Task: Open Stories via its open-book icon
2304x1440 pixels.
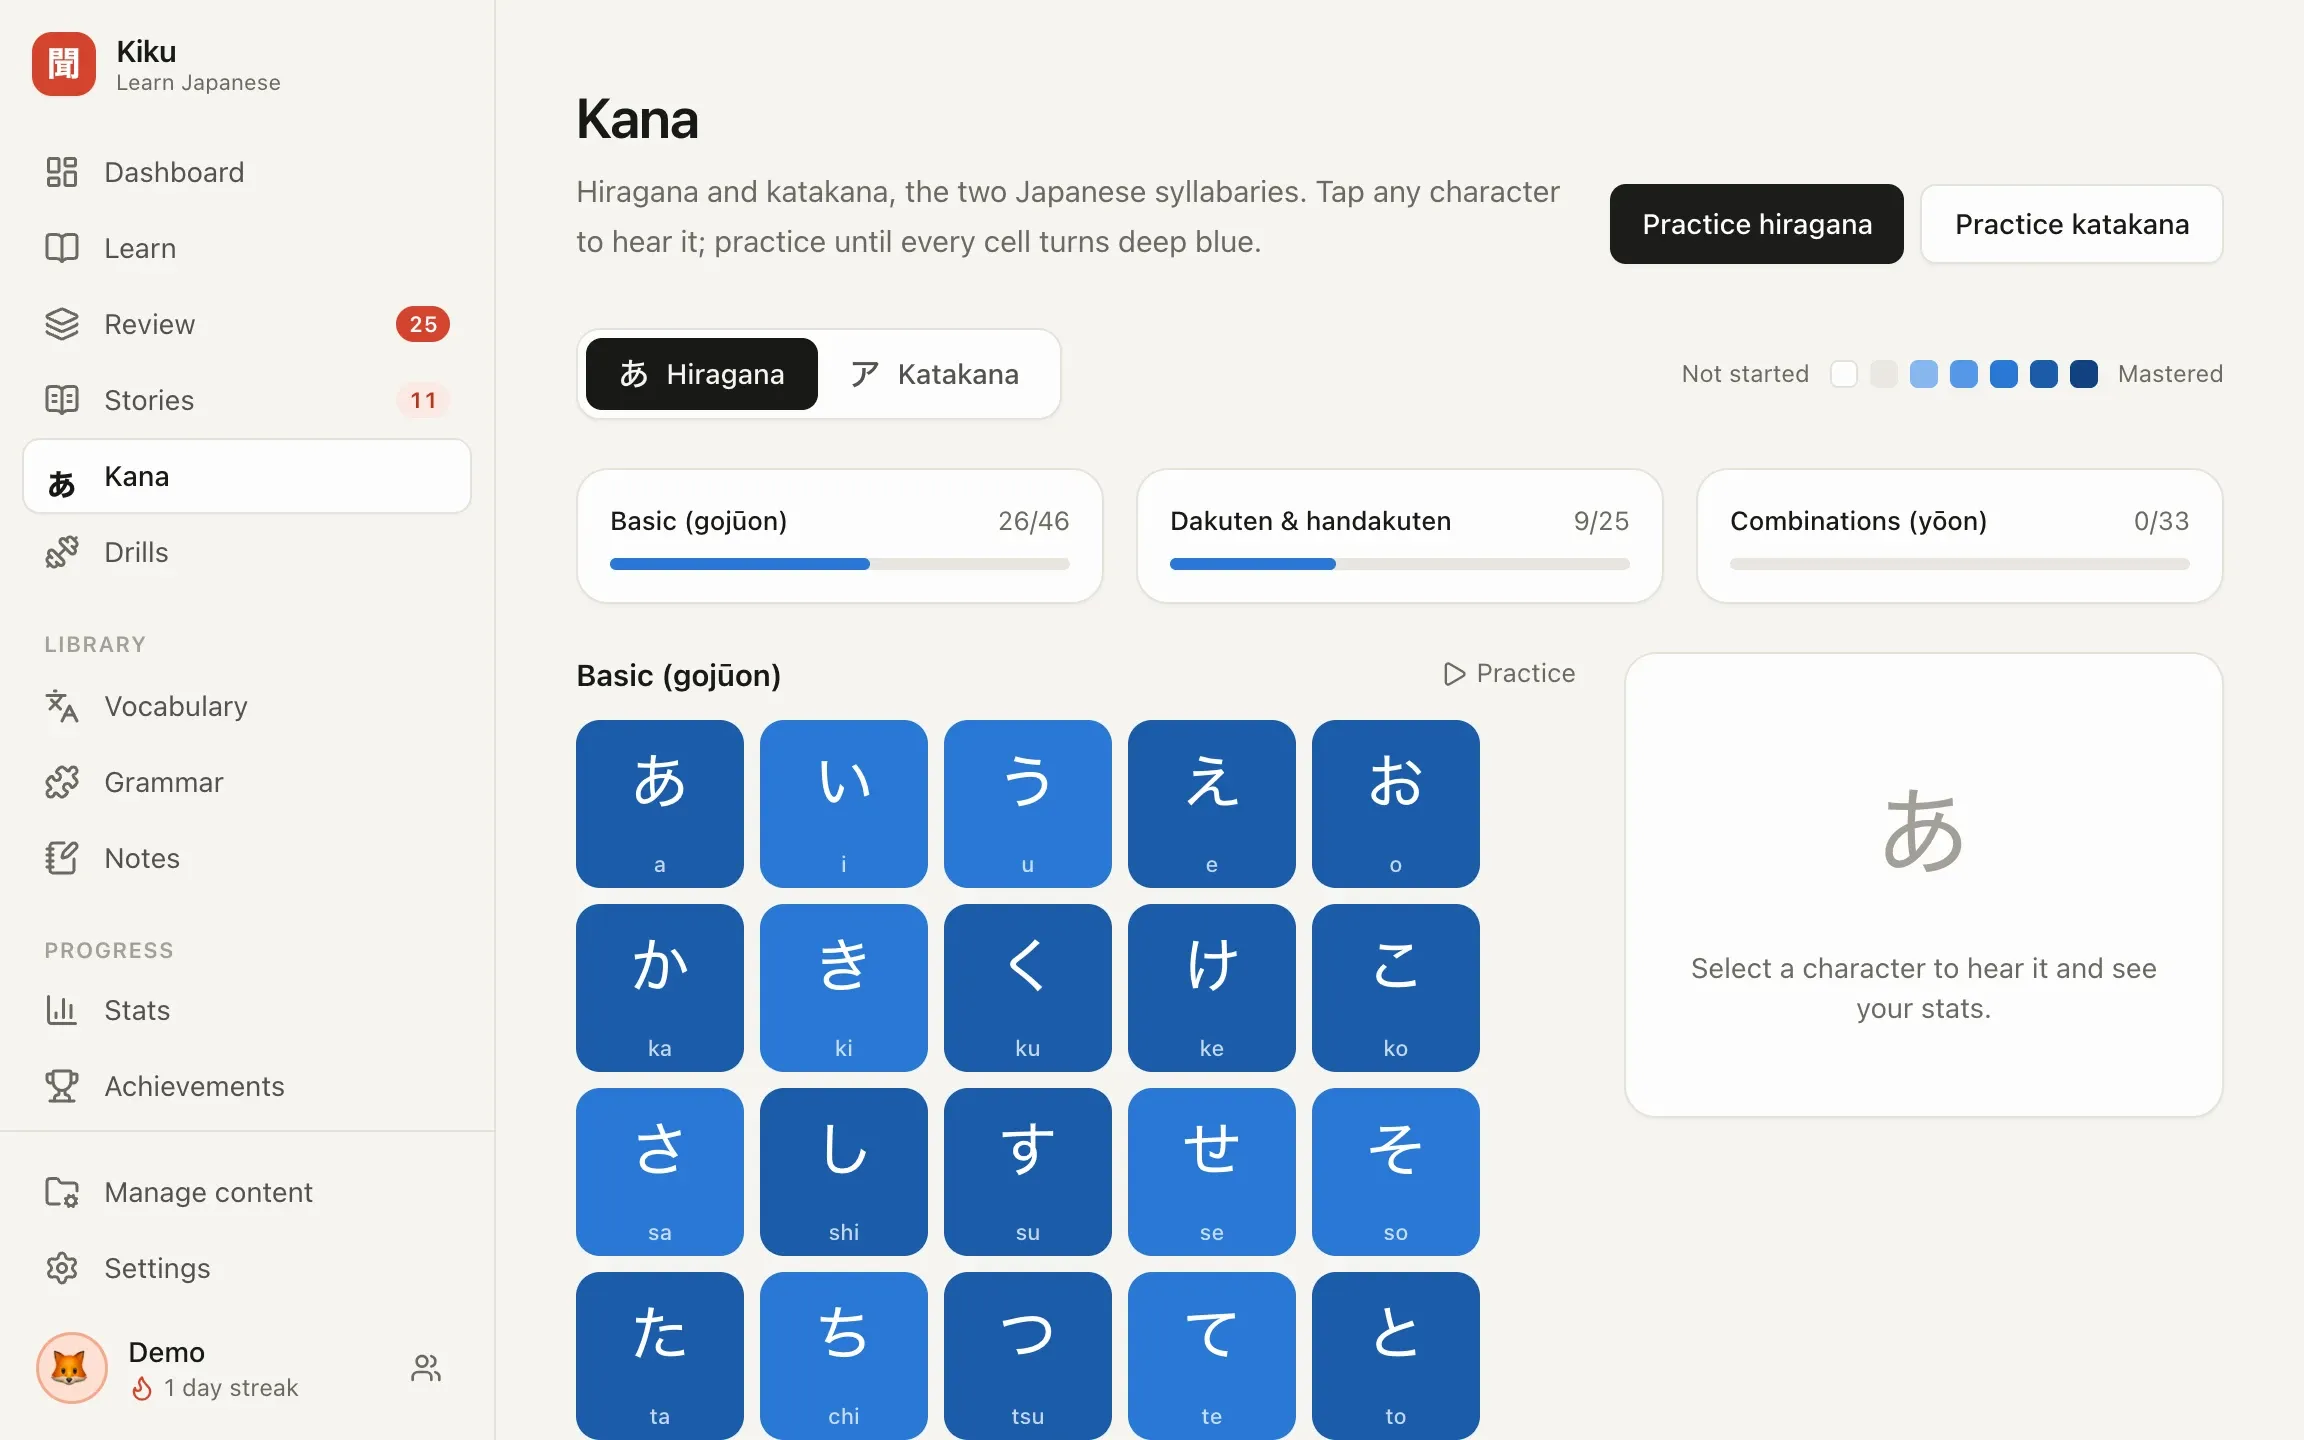Action: click(62, 400)
